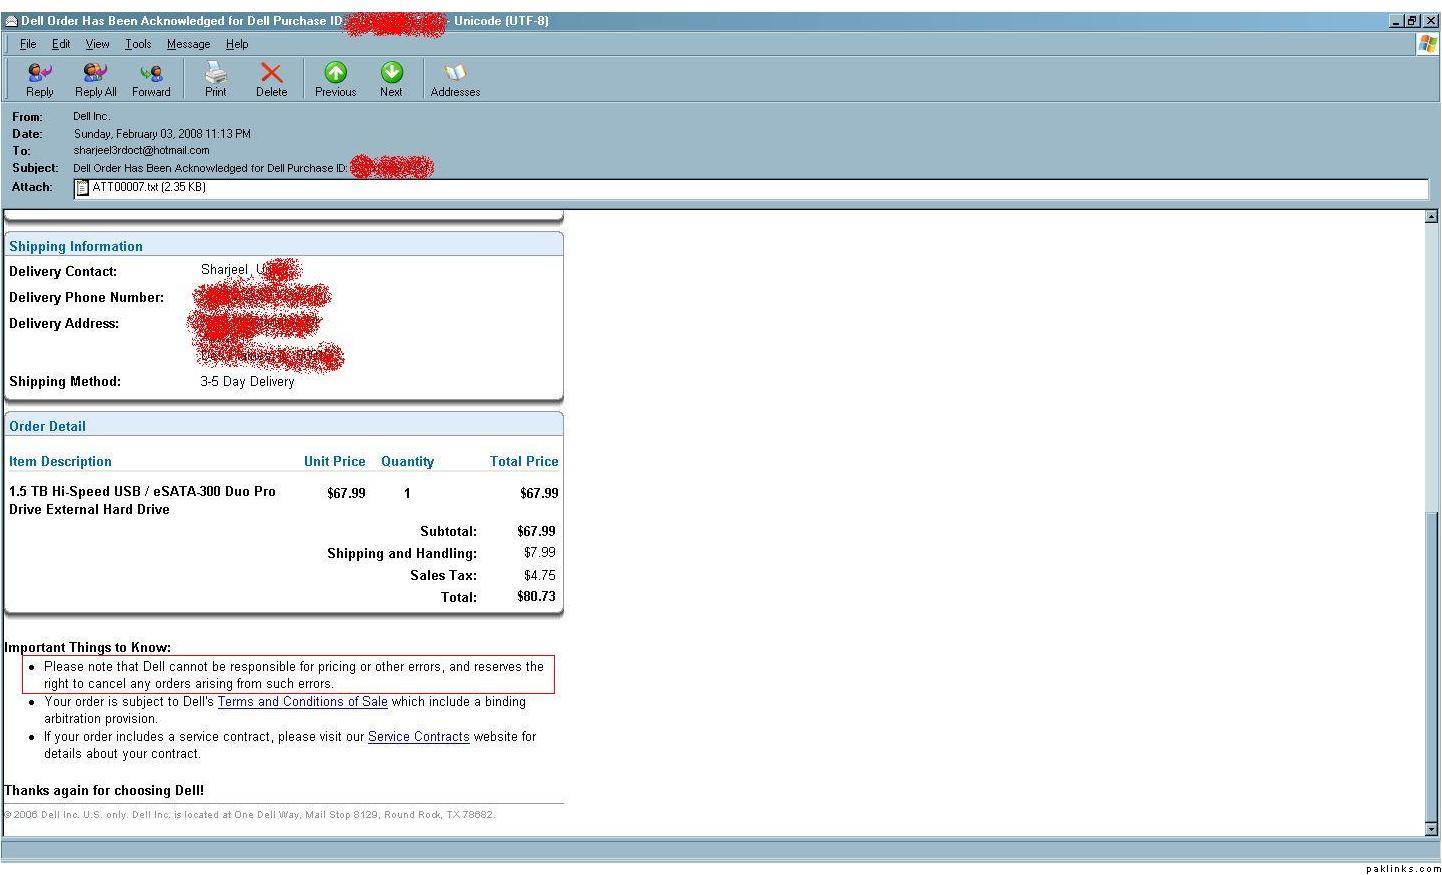Click the scrollbar down arrow
The width and height of the screenshot is (1442, 875).
click(x=1431, y=828)
